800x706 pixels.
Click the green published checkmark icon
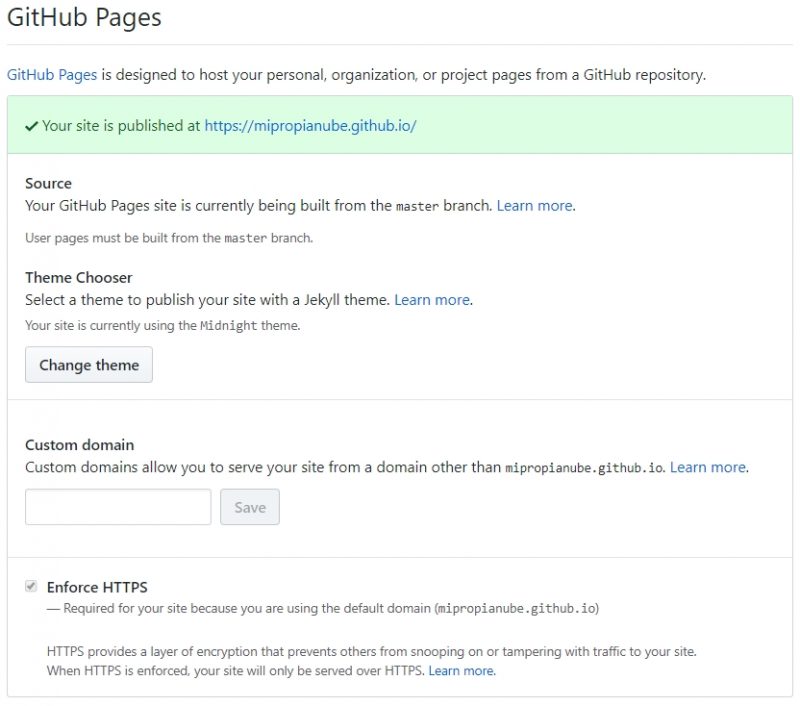[32, 126]
